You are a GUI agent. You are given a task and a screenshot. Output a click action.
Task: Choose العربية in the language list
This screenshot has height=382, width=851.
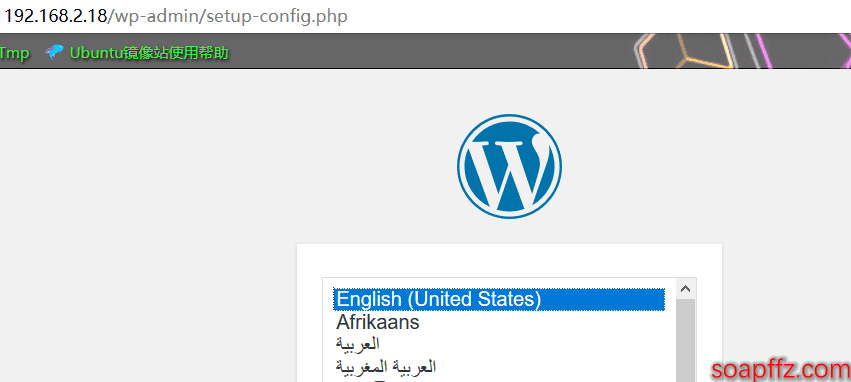(x=358, y=344)
